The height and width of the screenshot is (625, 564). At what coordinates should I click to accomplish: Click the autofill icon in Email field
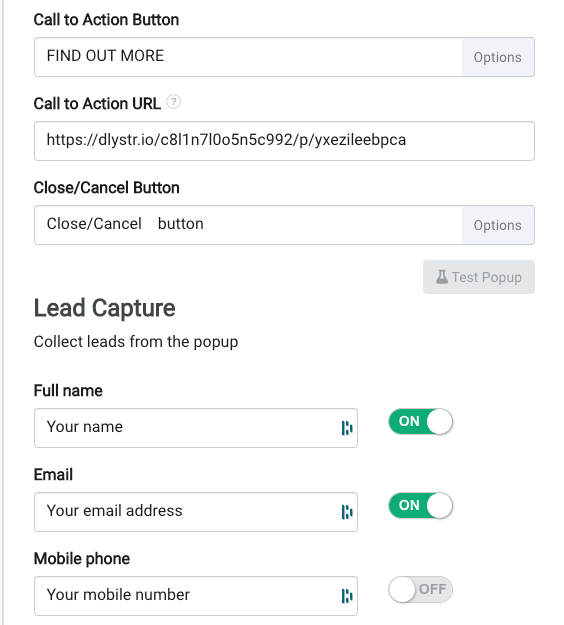pos(347,512)
